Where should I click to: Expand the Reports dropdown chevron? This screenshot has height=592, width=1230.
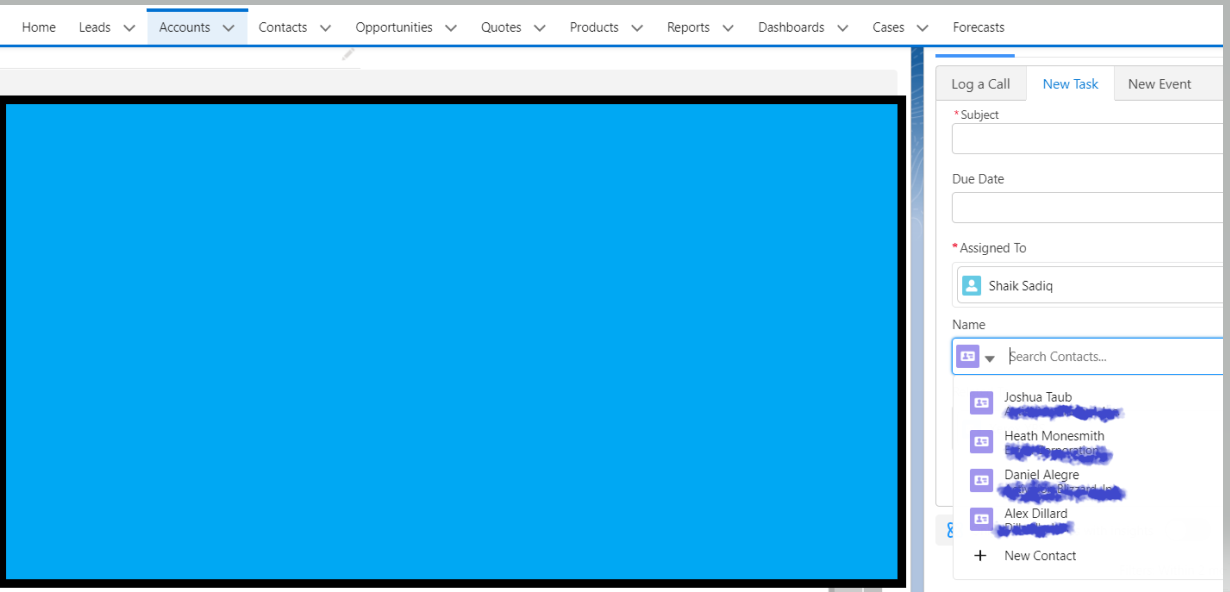[728, 28]
